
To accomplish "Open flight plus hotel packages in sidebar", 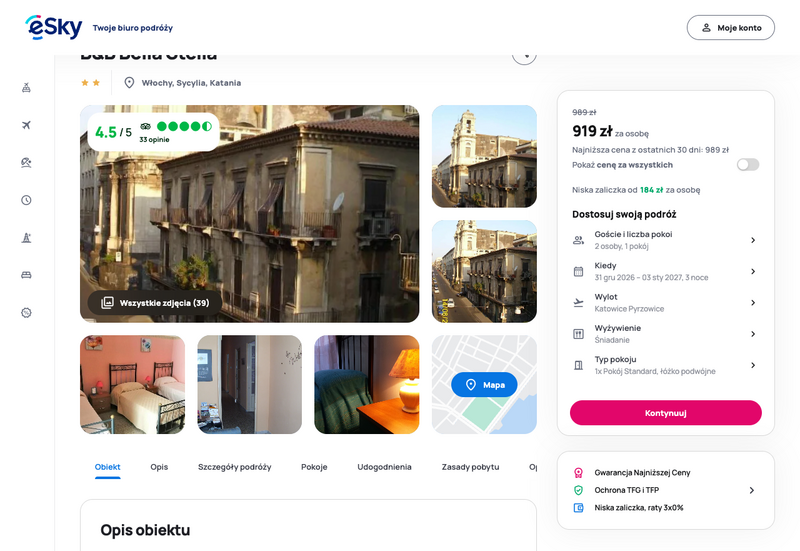I will click(x=27, y=88).
